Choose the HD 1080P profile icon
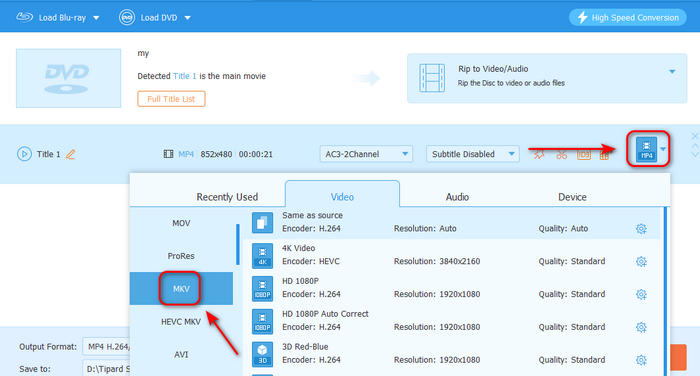Viewport: 700px width, 376px height. tap(262, 288)
